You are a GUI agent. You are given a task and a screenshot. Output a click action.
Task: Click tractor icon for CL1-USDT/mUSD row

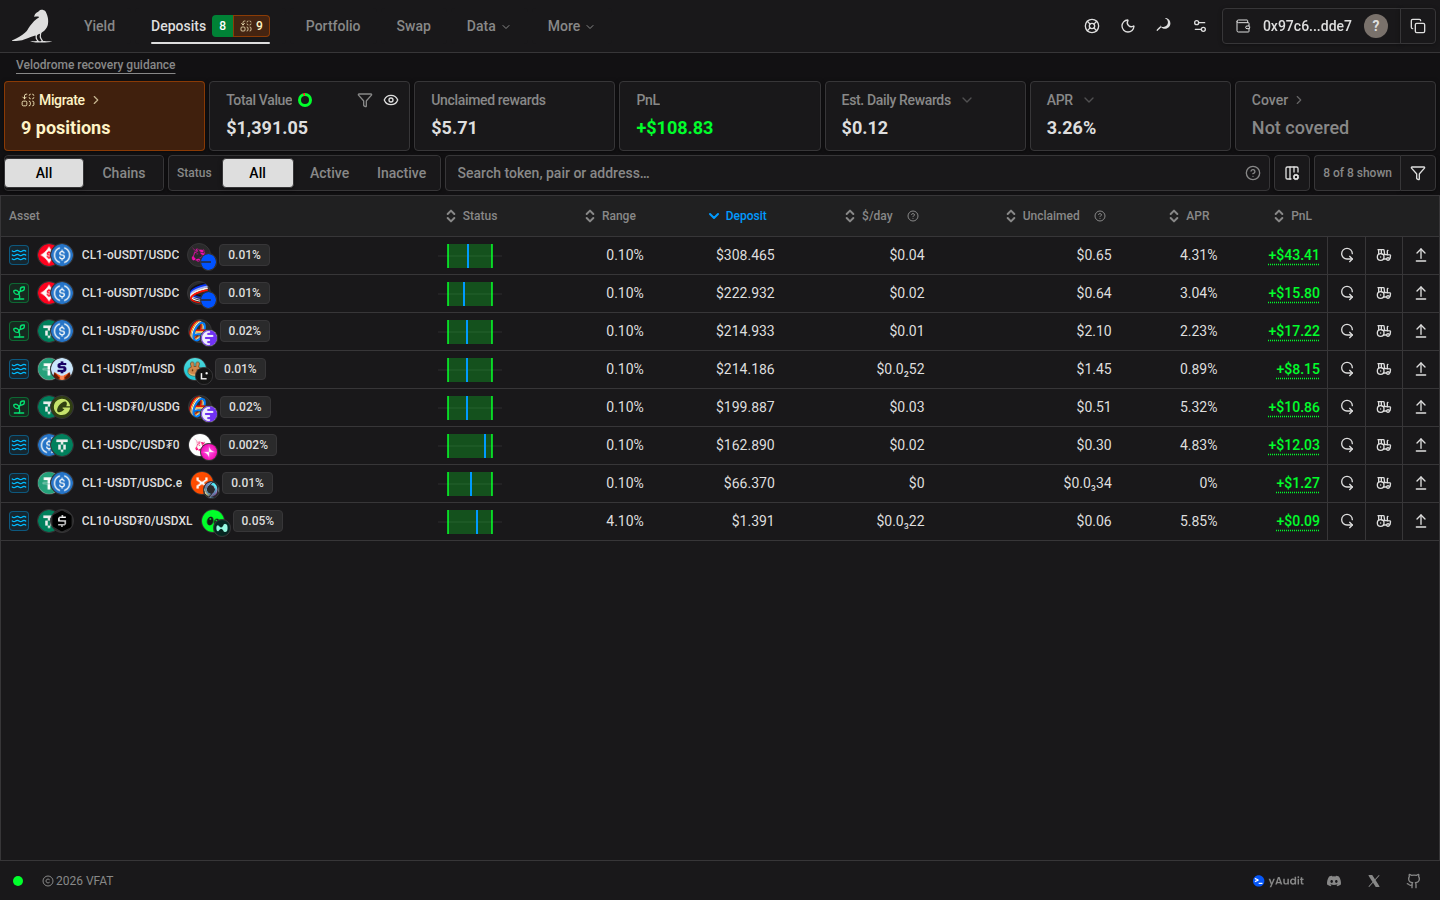[x=1384, y=369]
